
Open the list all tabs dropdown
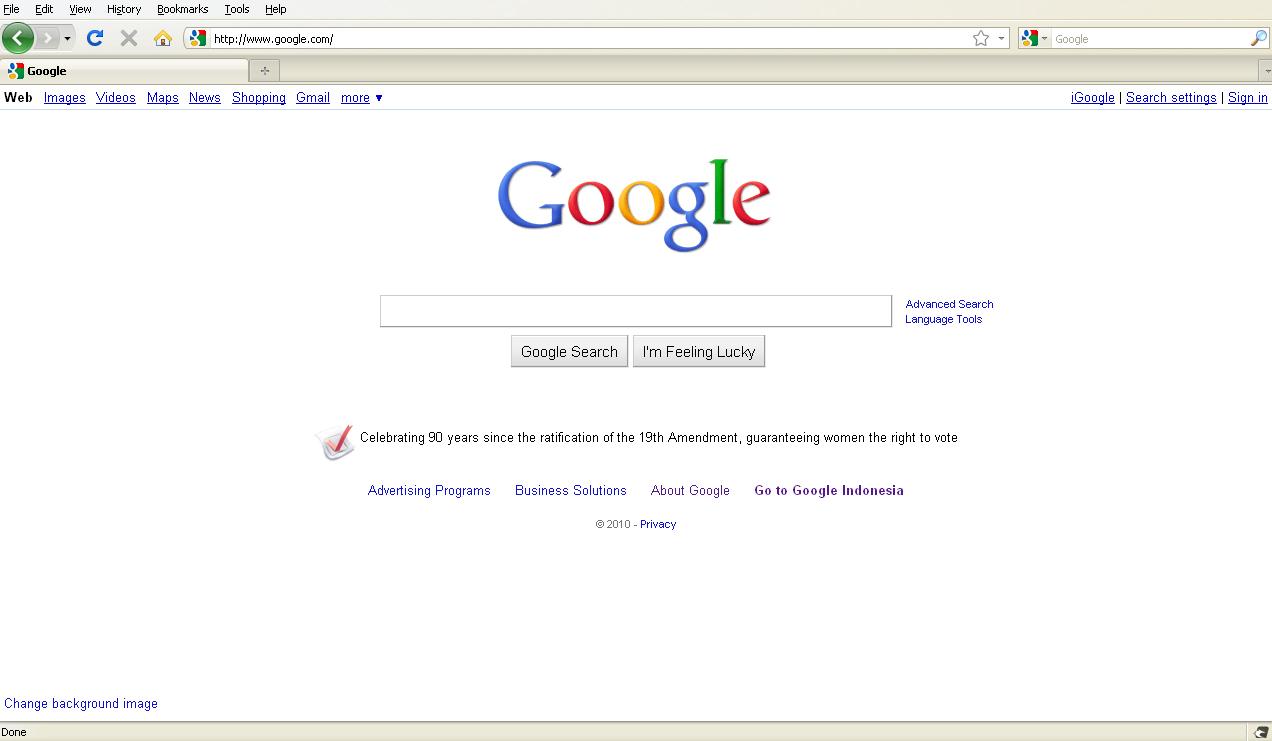pos(1265,71)
